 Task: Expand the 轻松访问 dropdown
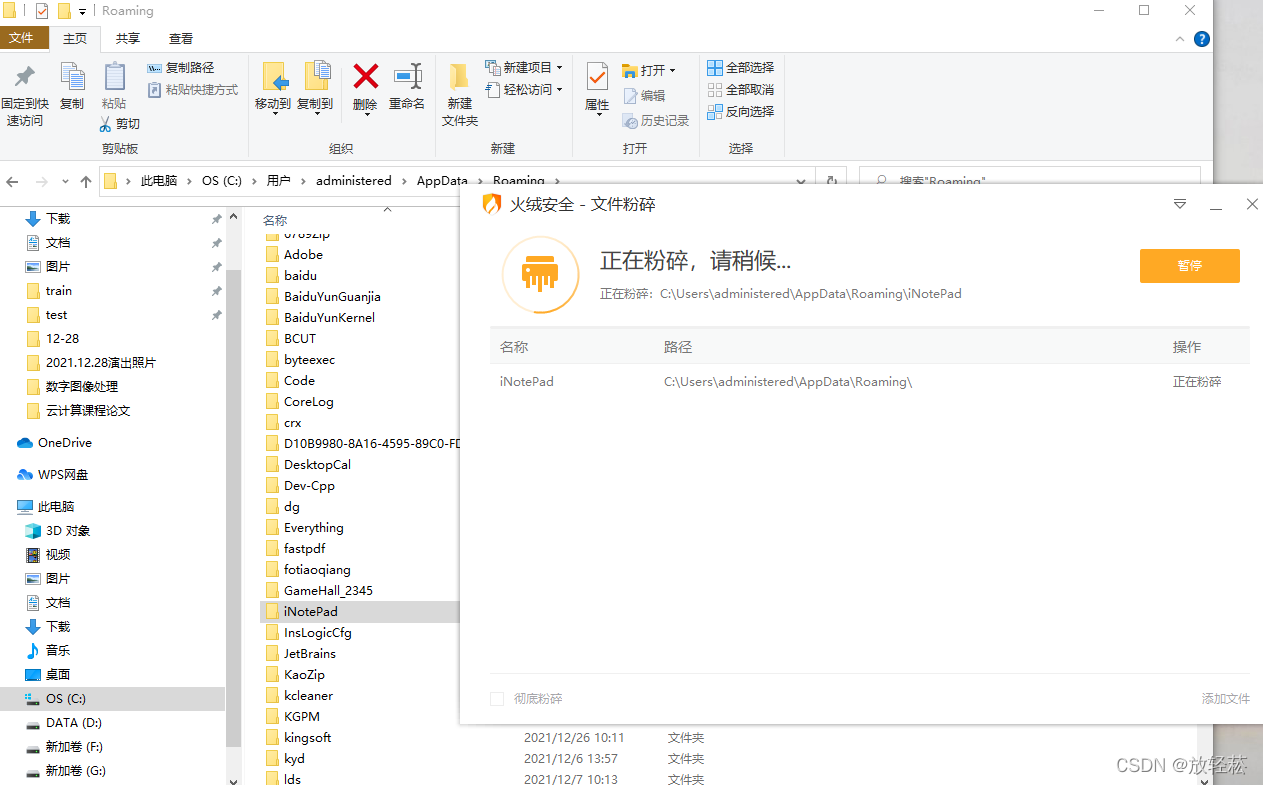pos(559,90)
